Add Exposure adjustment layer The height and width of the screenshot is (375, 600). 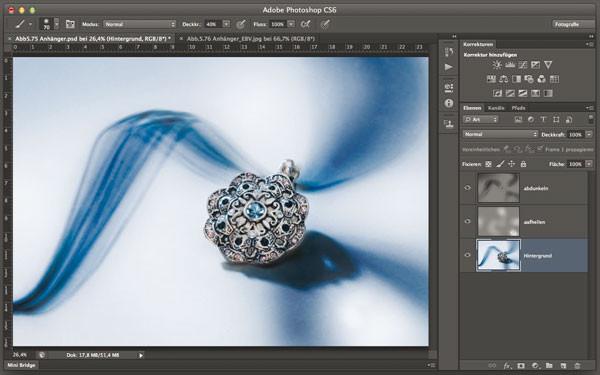tap(535, 65)
